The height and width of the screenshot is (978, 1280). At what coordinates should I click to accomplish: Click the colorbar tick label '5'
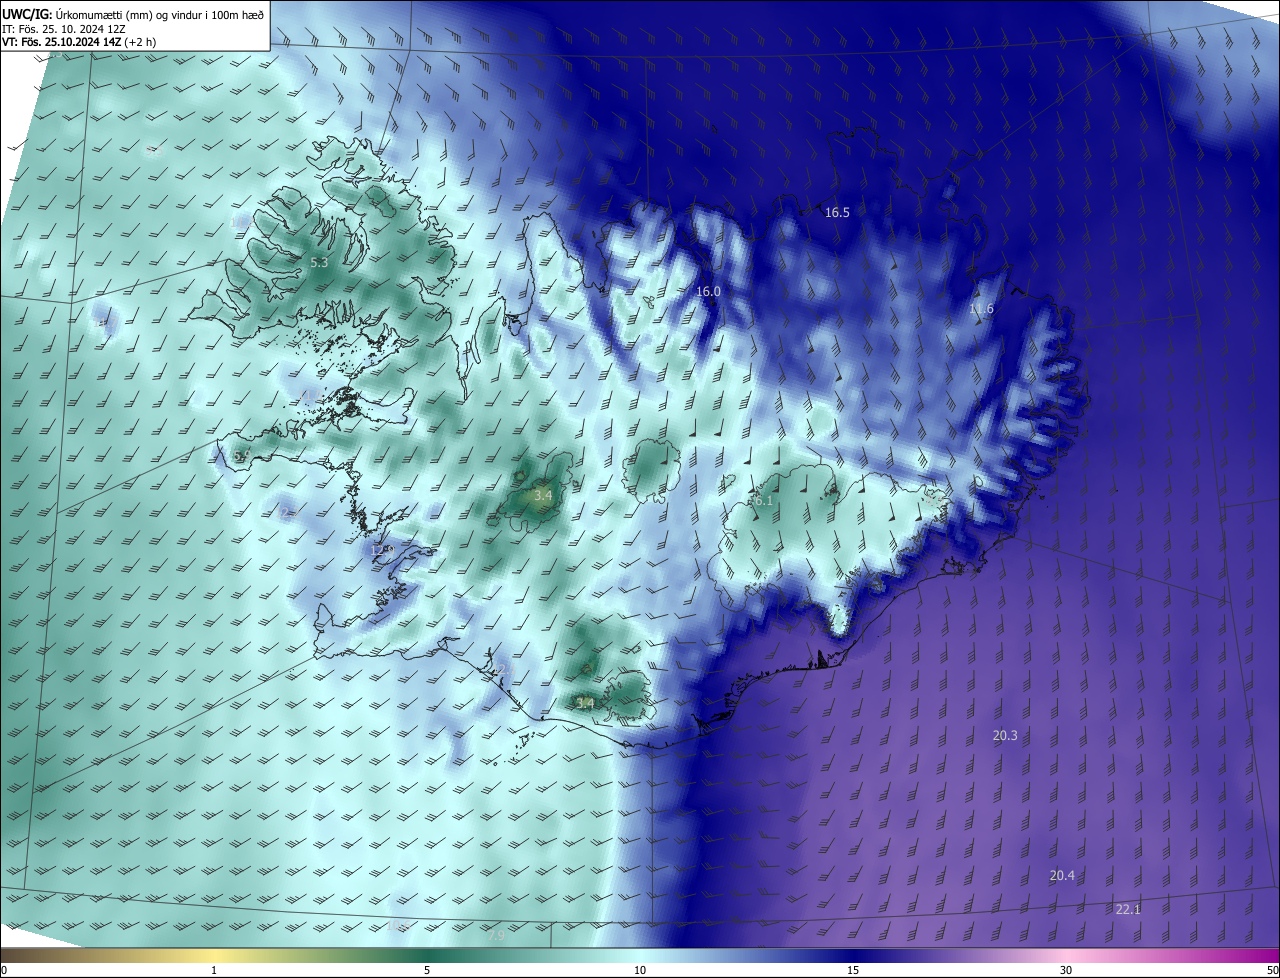(427, 970)
